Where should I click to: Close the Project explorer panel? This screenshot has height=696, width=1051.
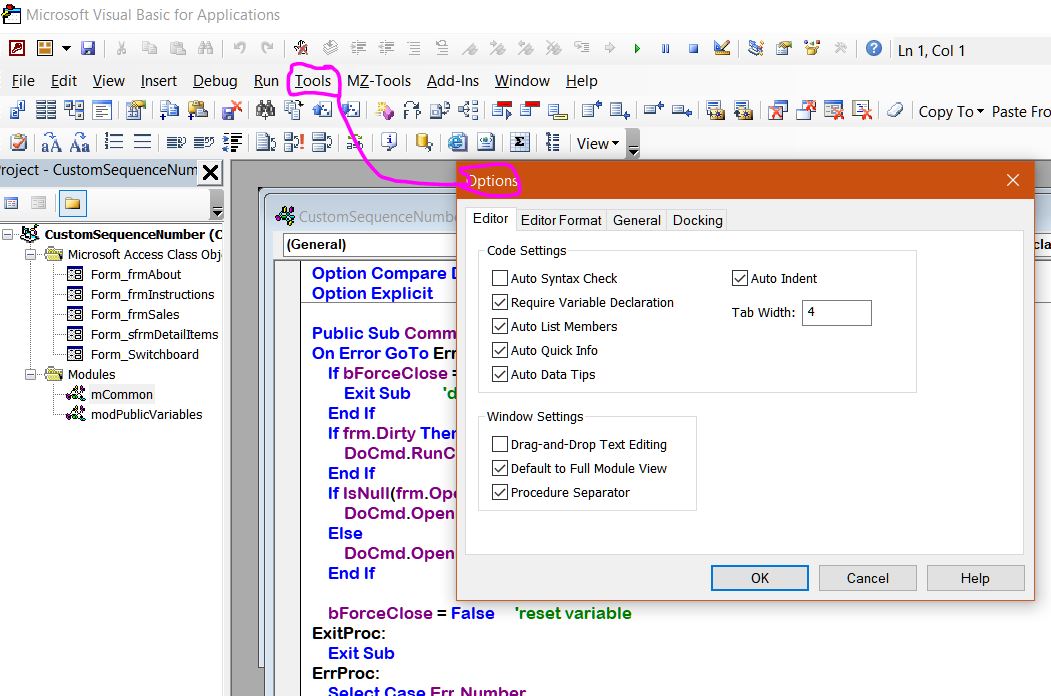point(210,172)
